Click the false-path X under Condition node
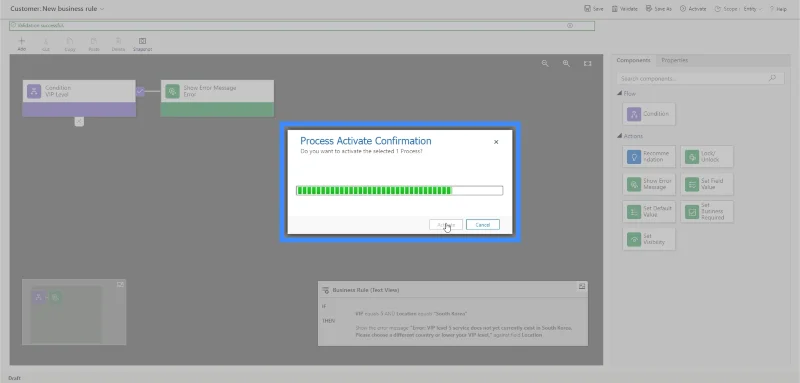 click(x=79, y=121)
